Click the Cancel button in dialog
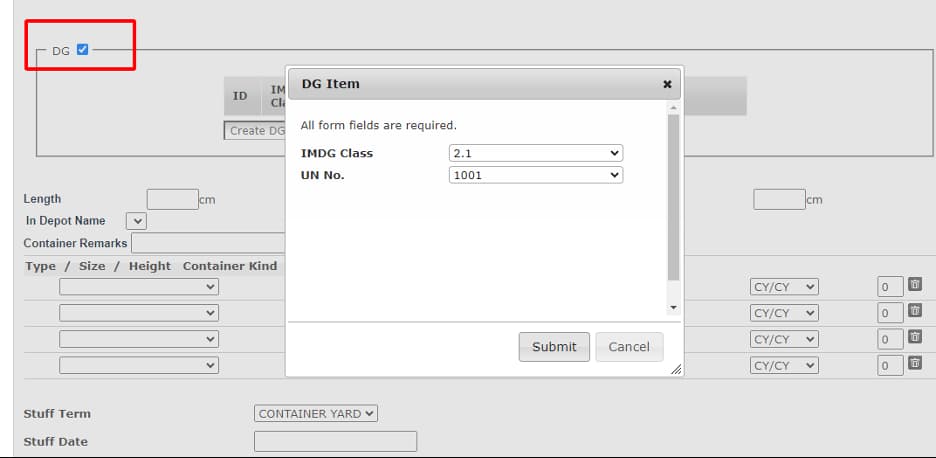This screenshot has height=458, width=936. click(x=629, y=347)
